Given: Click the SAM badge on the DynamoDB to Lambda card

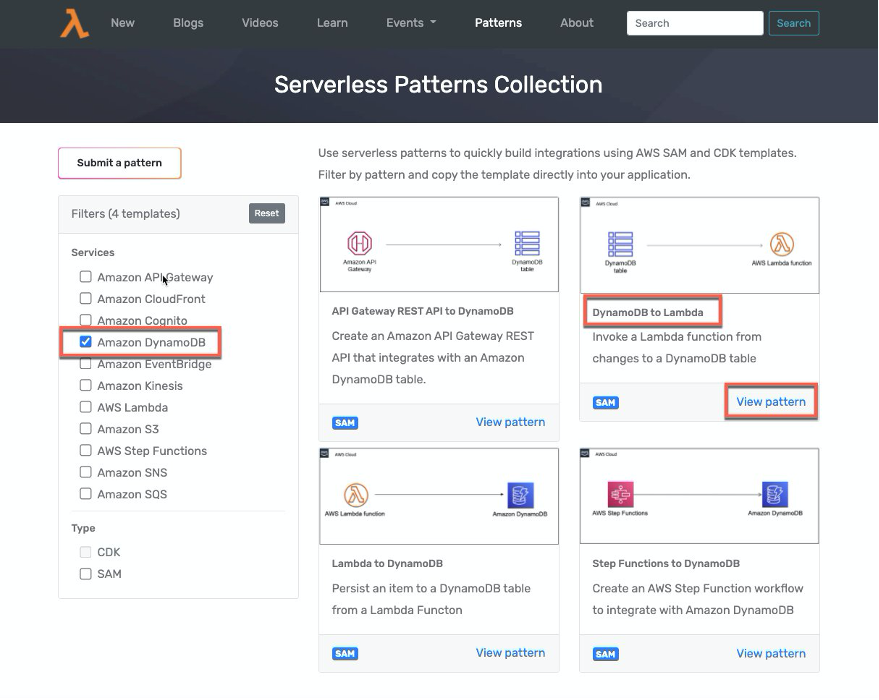Looking at the screenshot, I should point(605,402).
